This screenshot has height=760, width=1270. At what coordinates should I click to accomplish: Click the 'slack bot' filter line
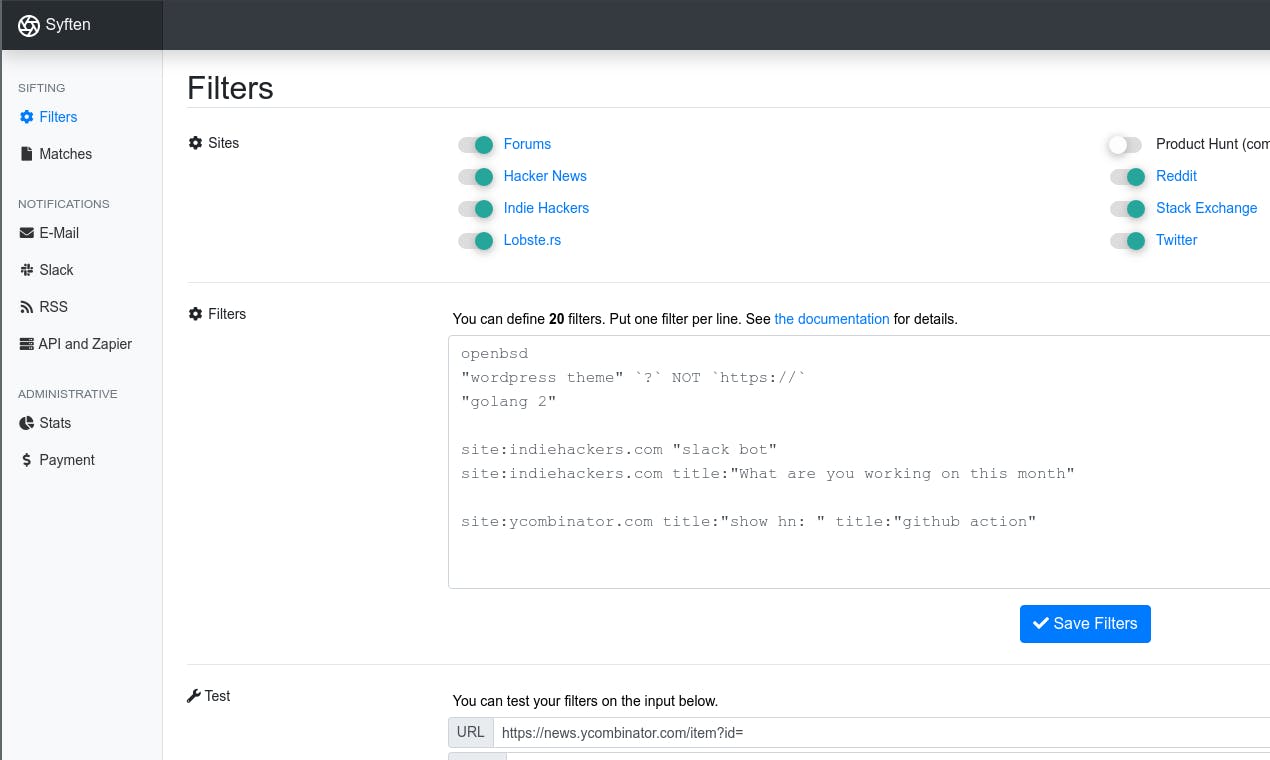pos(619,449)
